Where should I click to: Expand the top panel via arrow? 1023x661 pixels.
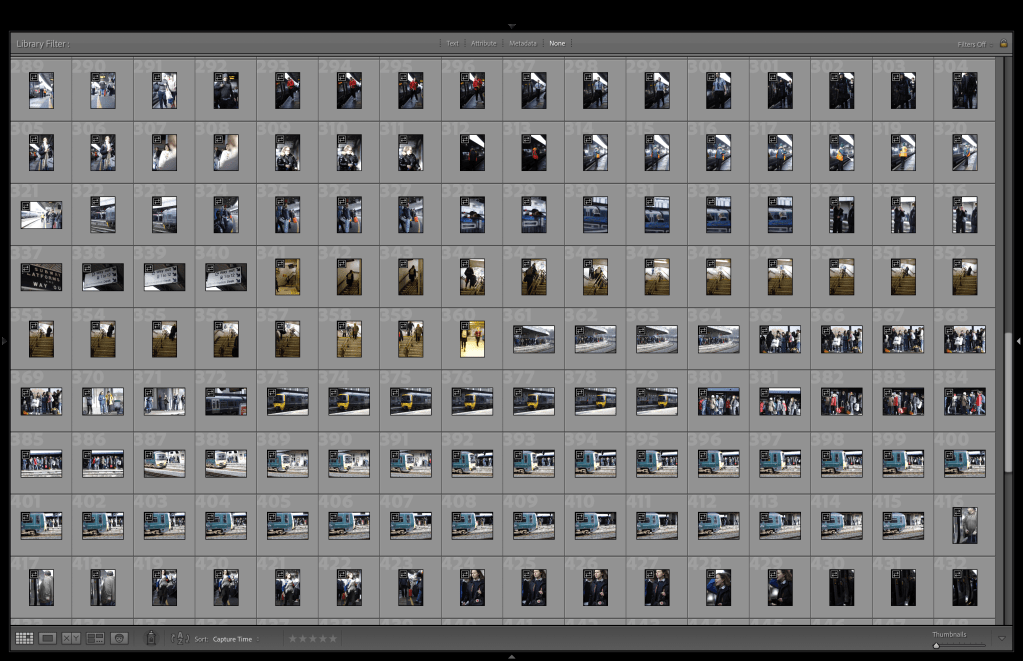click(511, 25)
